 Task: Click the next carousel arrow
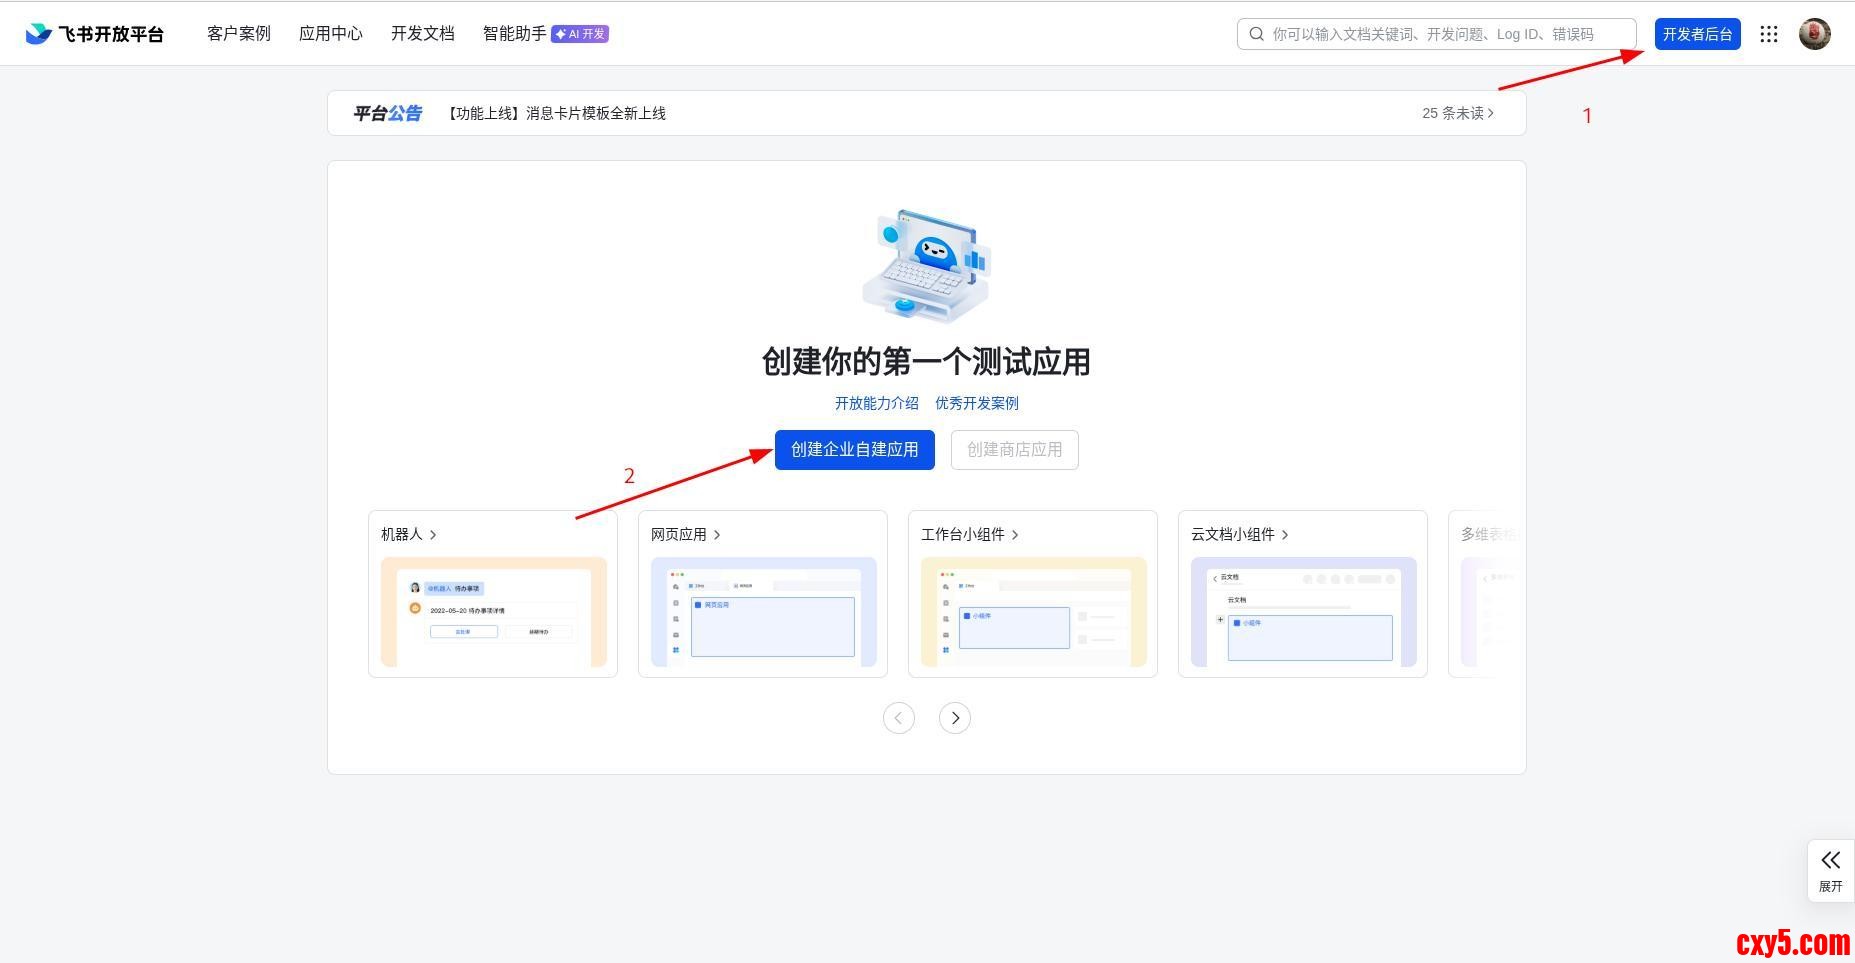click(954, 718)
